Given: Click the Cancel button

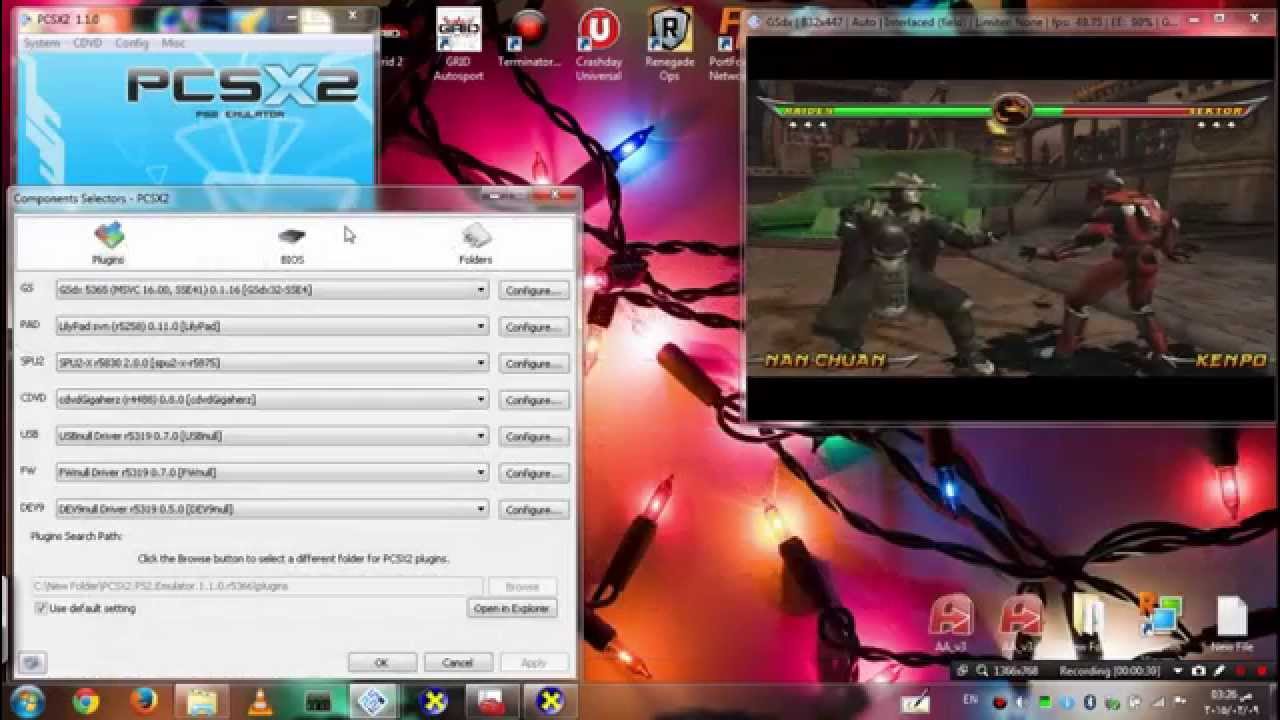Looking at the screenshot, I should click(457, 662).
